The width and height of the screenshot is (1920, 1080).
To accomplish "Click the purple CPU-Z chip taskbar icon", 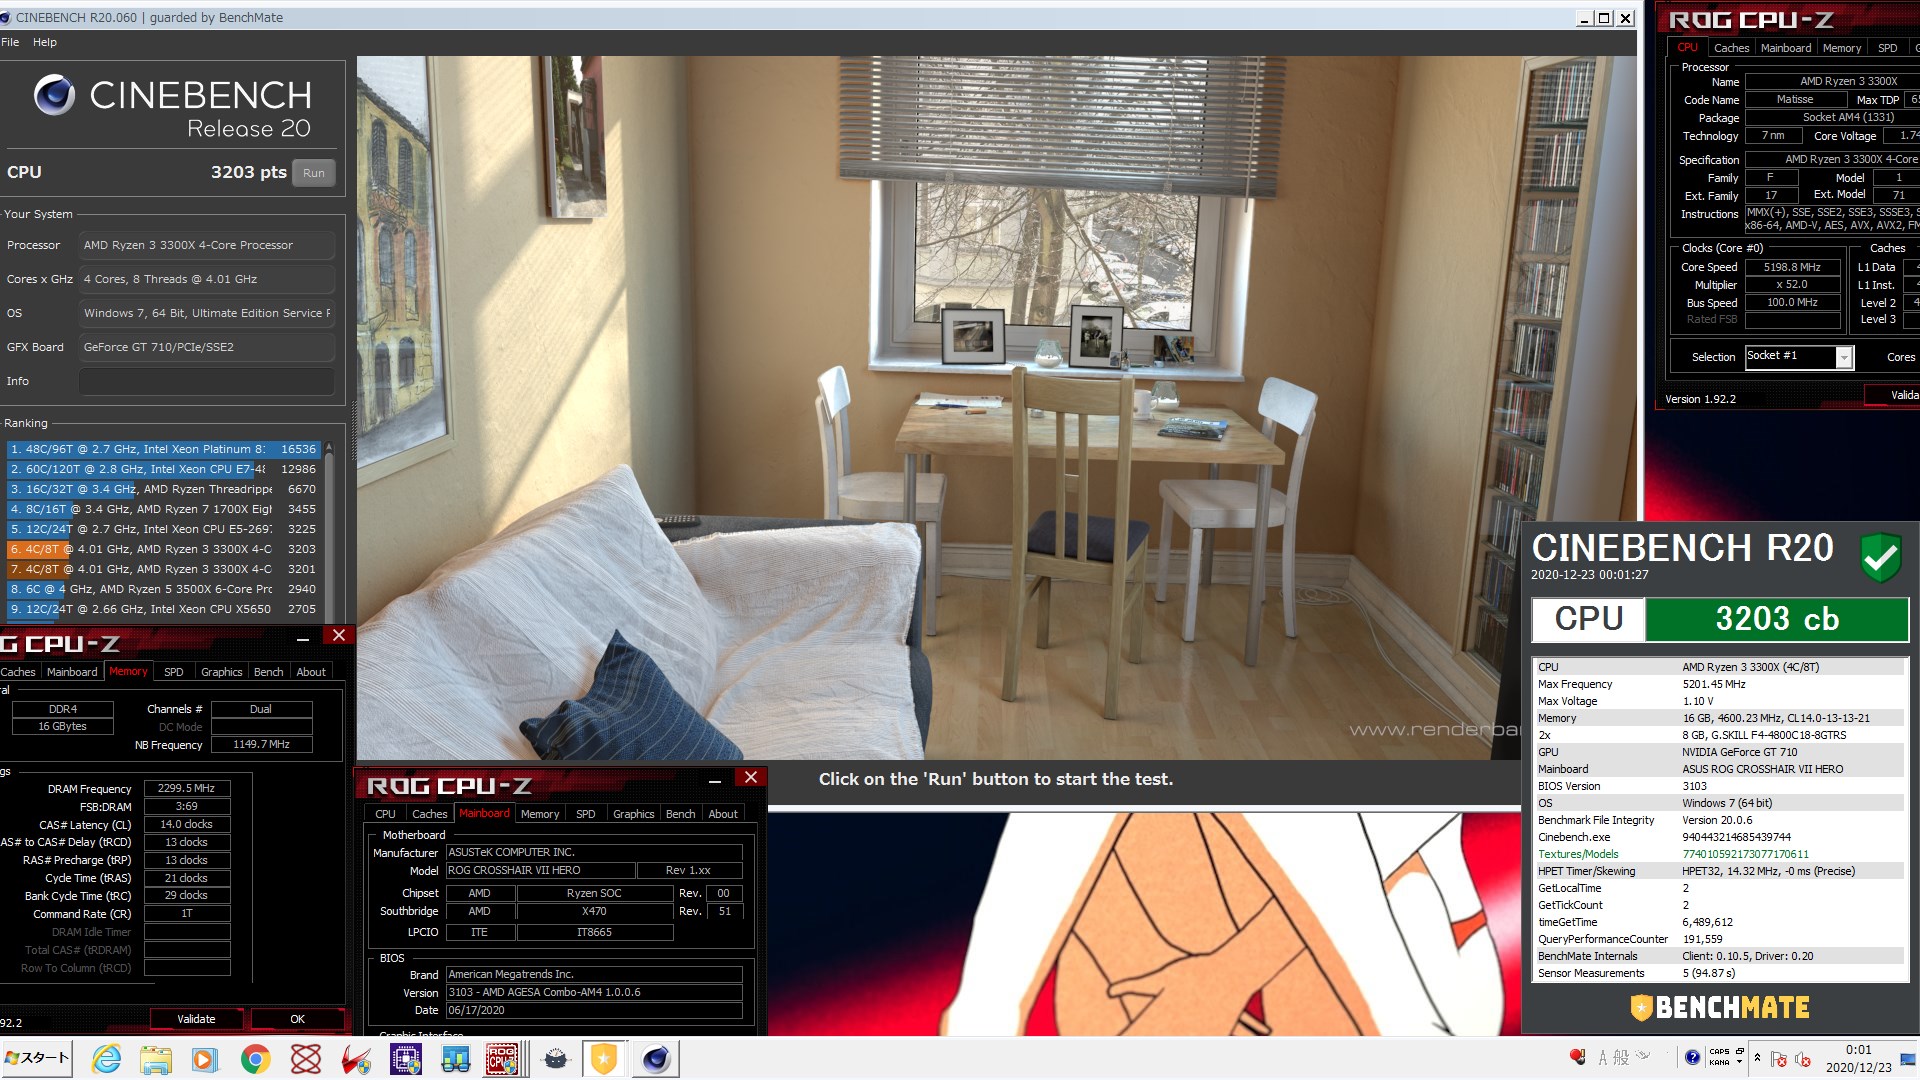I will (405, 1059).
